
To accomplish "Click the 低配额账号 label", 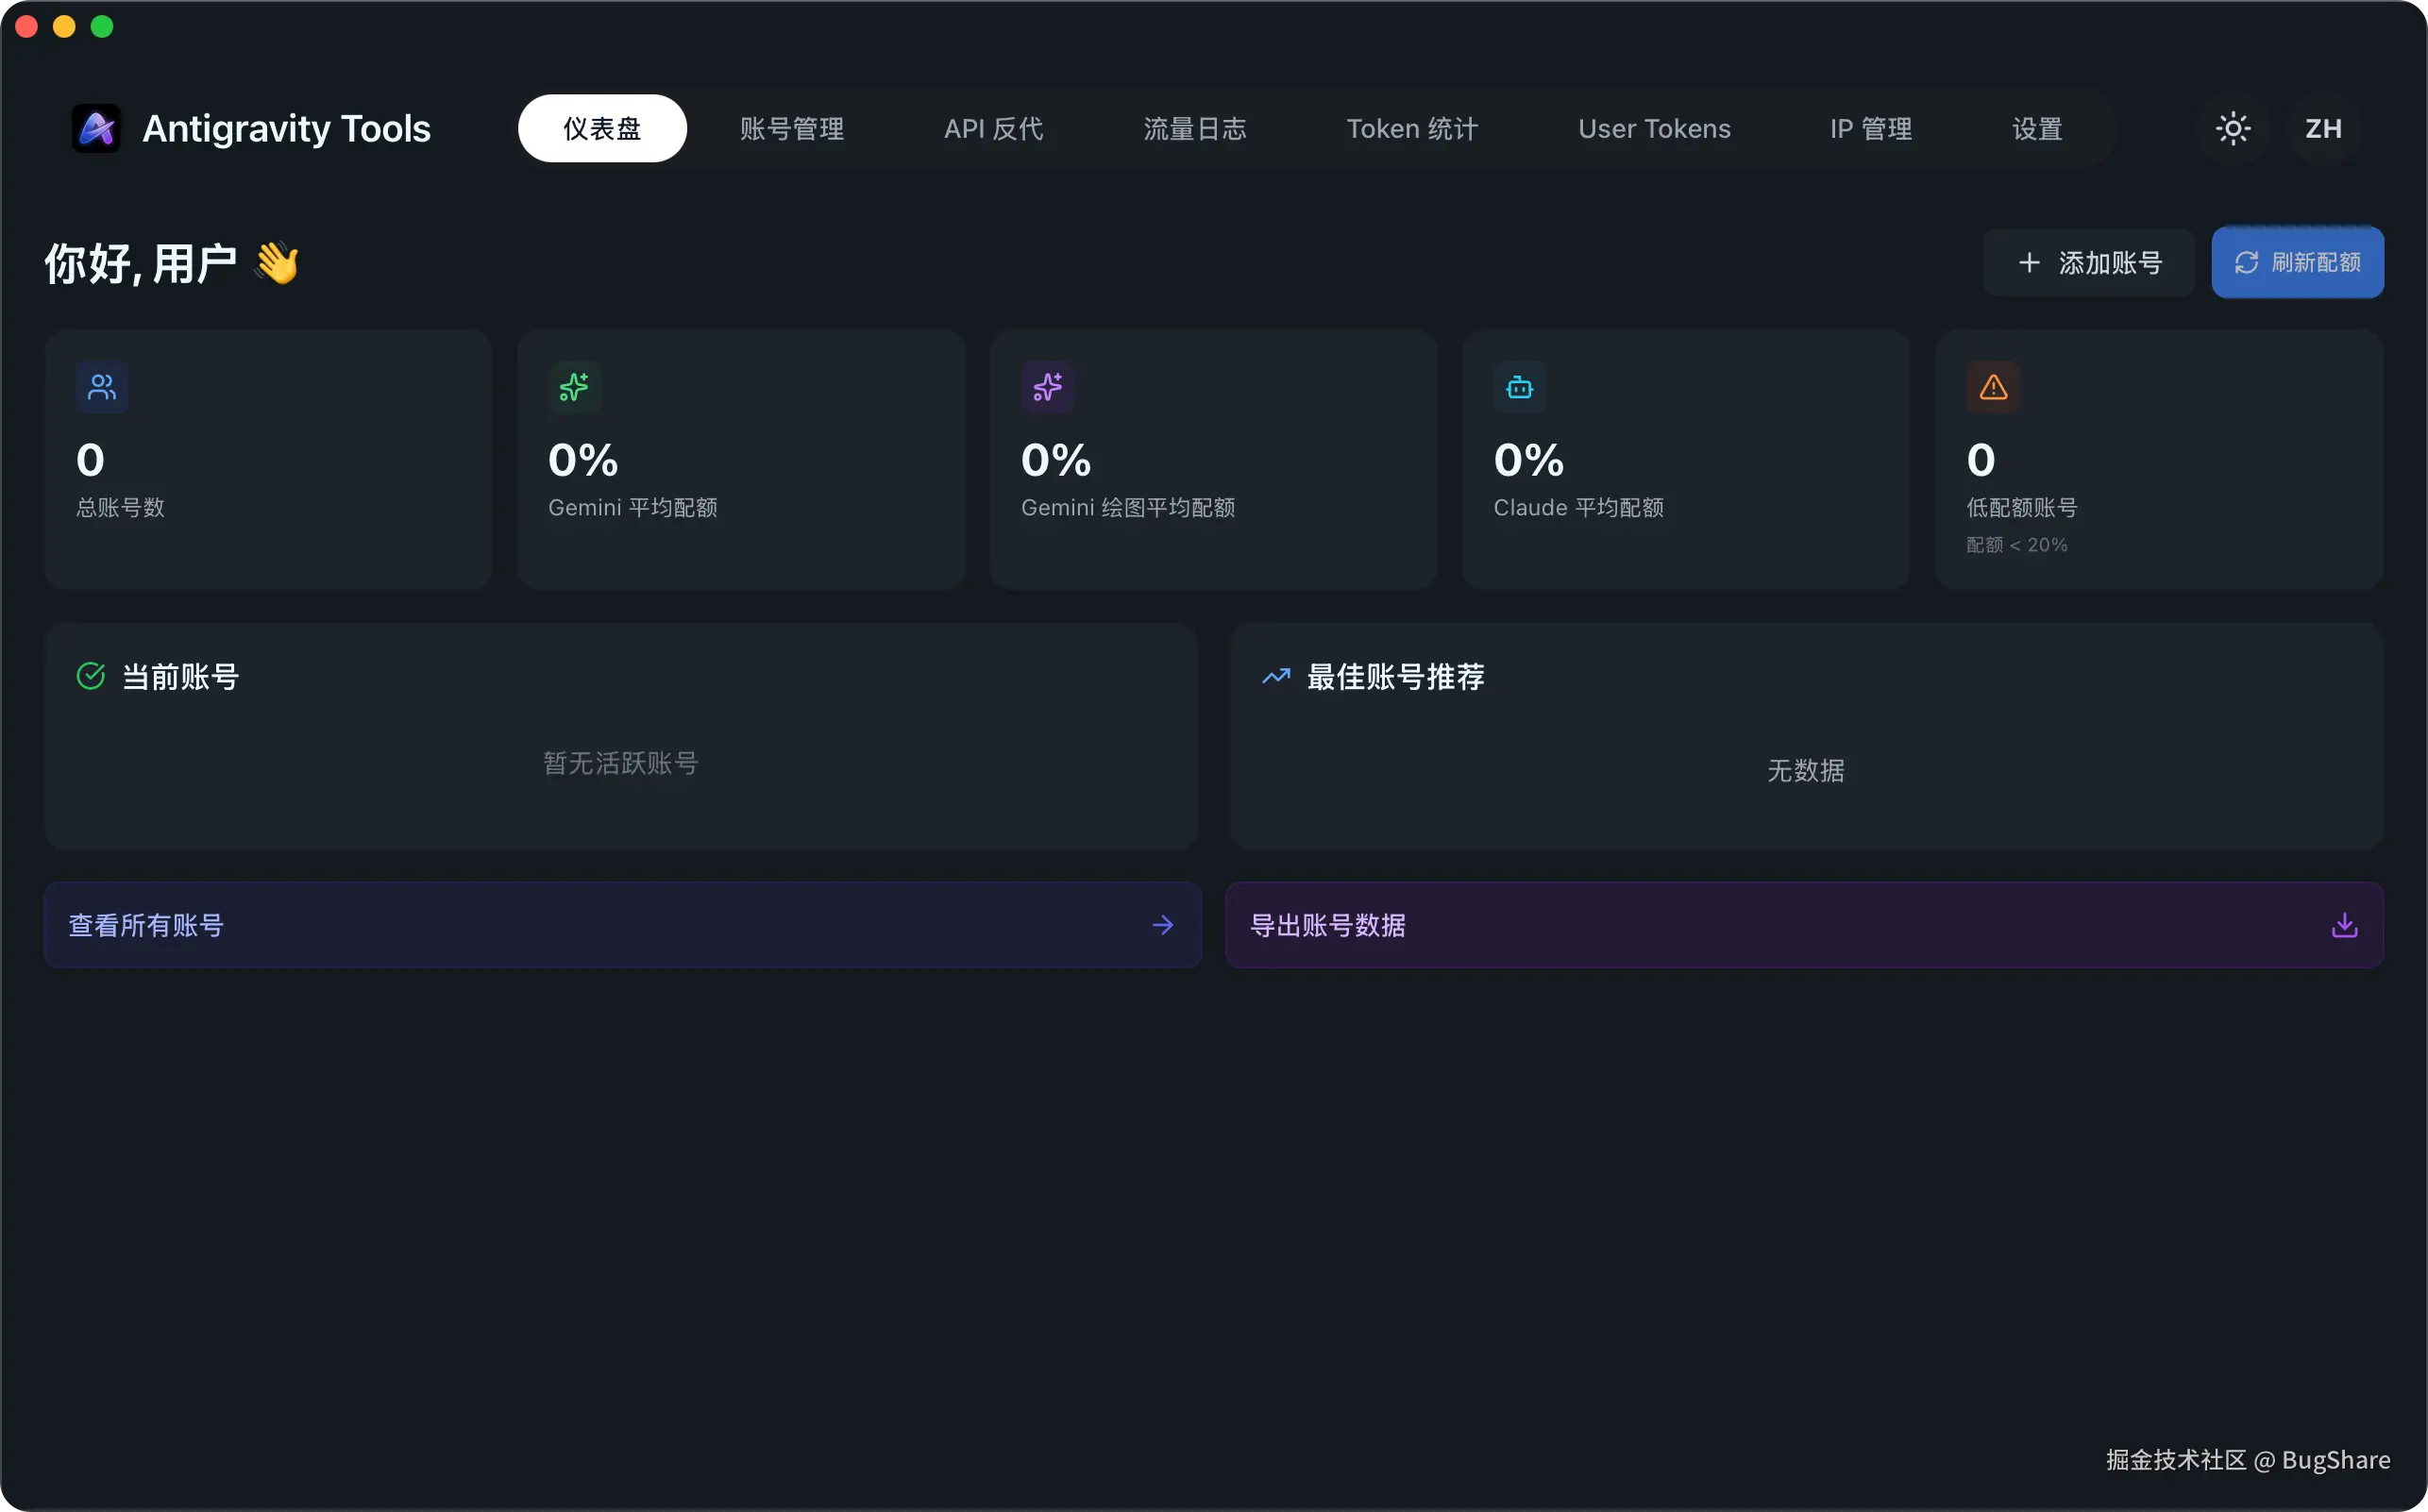I will click(x=2021, y=507).
